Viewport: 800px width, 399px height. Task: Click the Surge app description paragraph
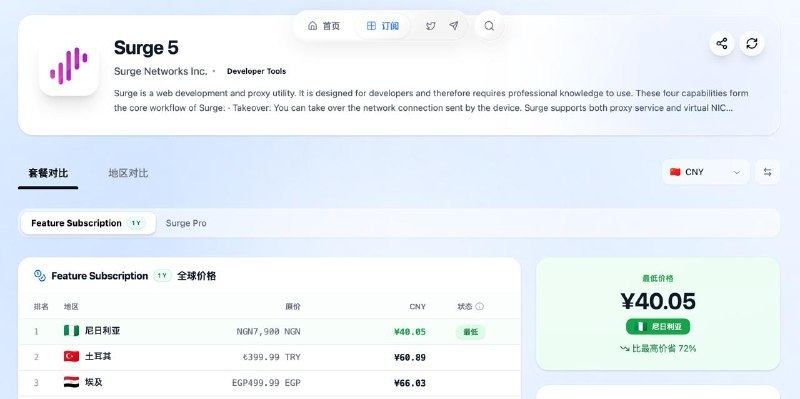tap(431, 101)
